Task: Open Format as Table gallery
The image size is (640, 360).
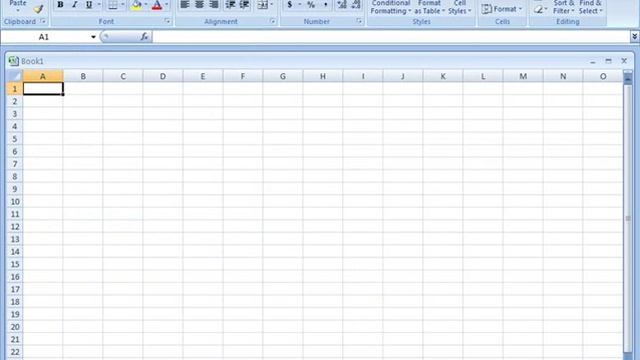Action: click(x=429, y=7)
